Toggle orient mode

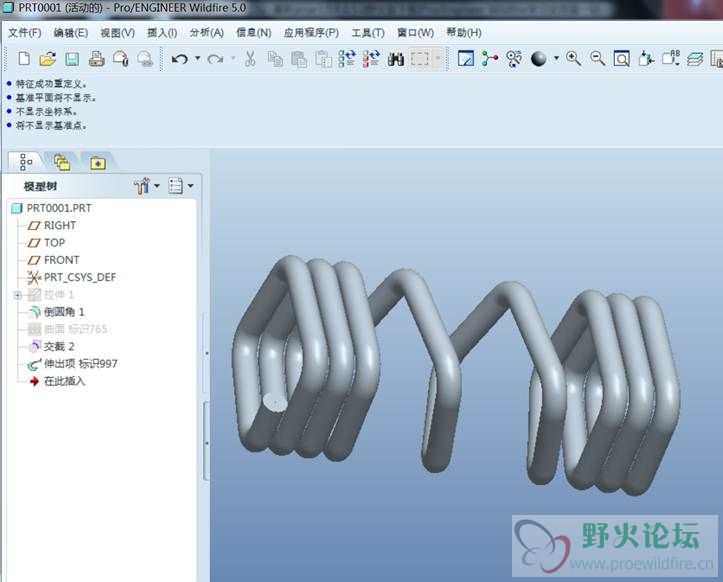(514, 59)
